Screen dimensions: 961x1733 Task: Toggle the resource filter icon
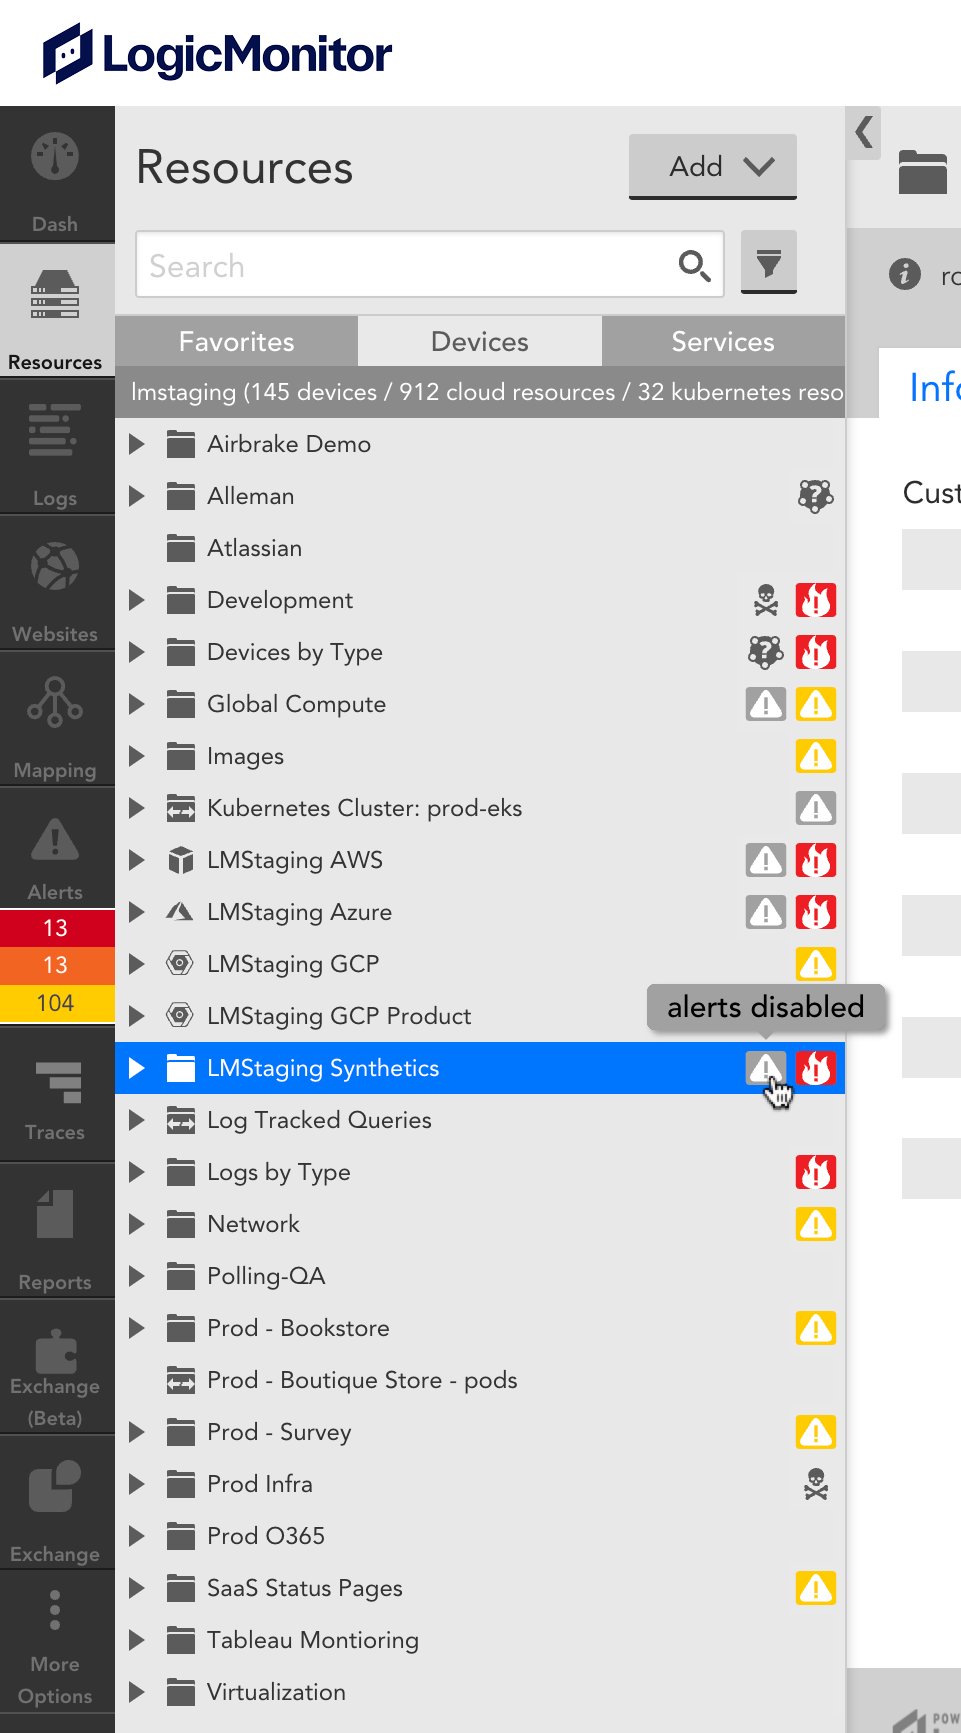[x=768, y=263]
